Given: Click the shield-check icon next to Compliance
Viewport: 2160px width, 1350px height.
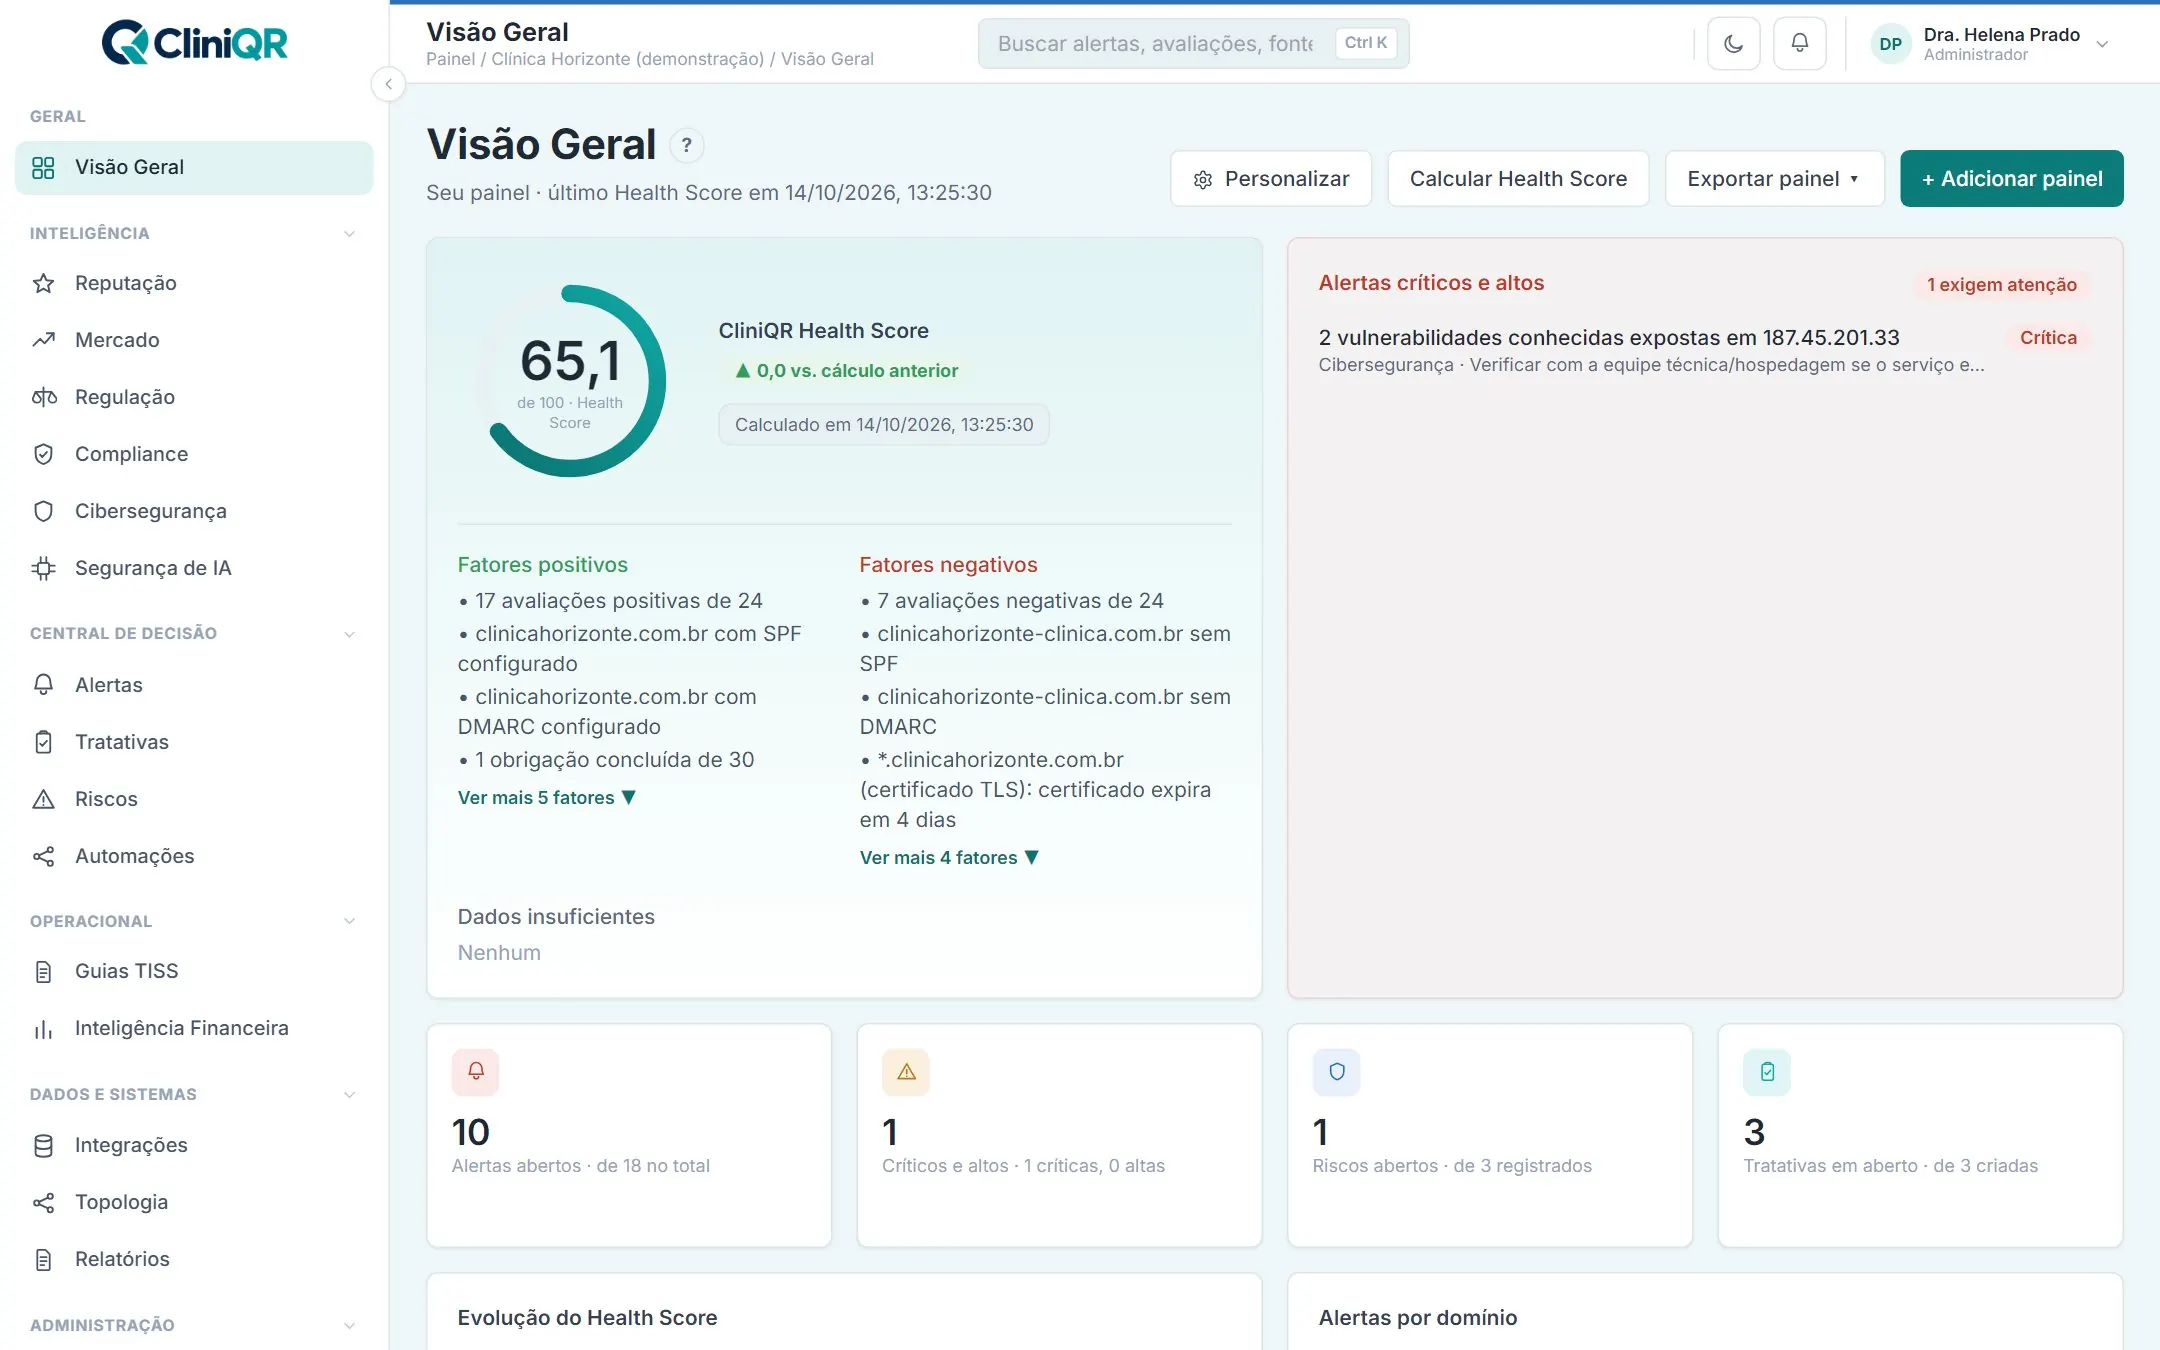Looking at the screenshot, I should [x=43, y=454].
